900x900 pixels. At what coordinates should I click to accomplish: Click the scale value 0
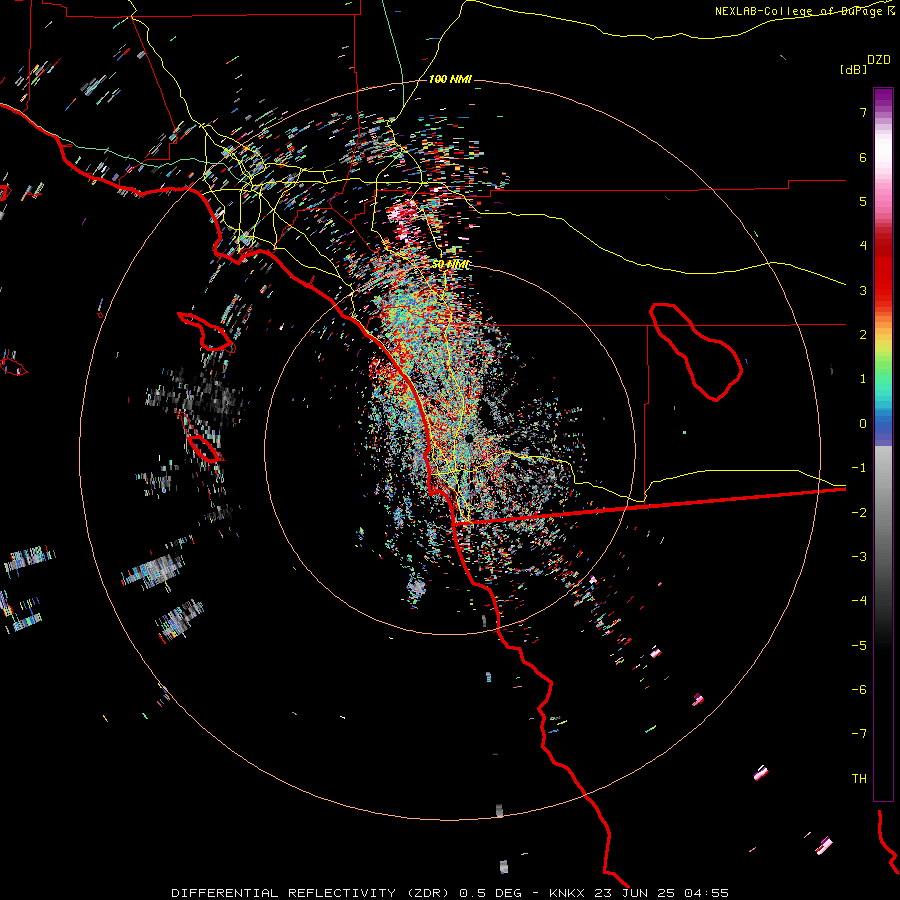click(x=863, y=424)
